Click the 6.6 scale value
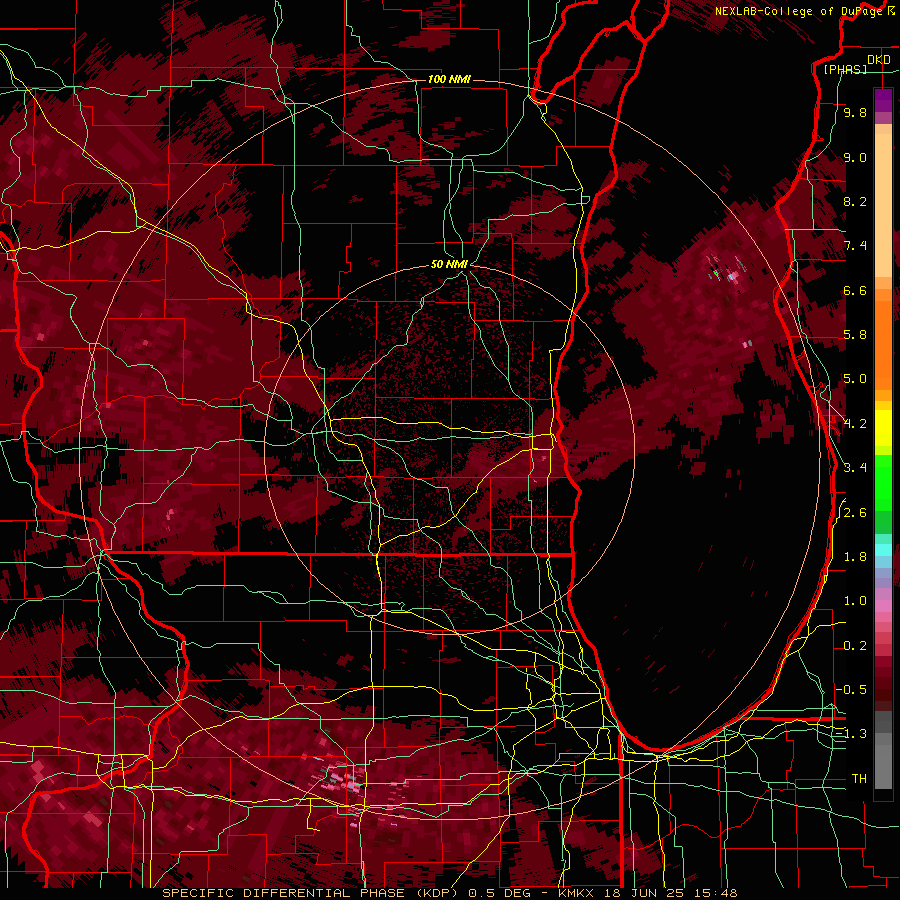Viewport: 900px width, 900px height. 855,290
